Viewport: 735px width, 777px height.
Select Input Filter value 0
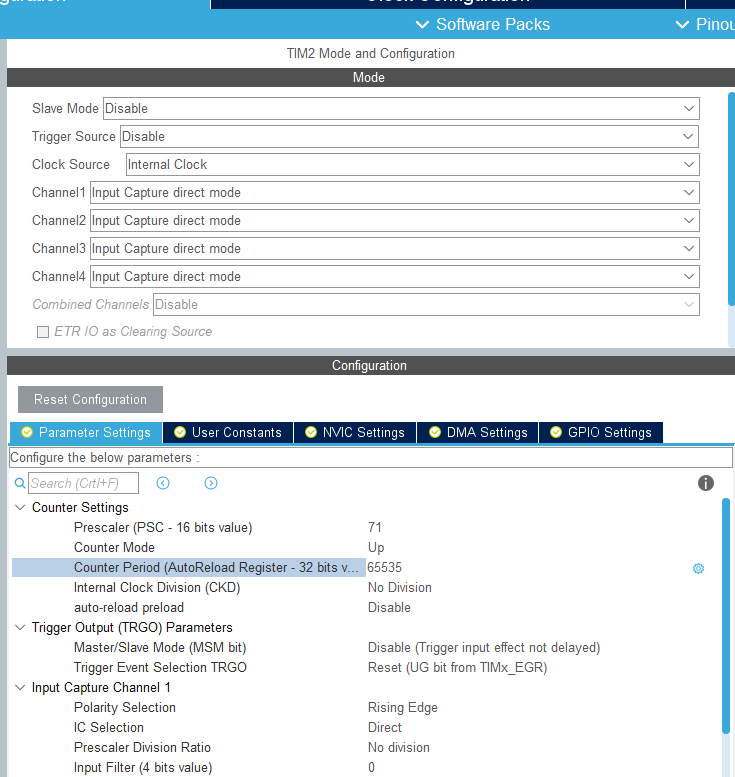pyautogui.click(x=371, y=768)
